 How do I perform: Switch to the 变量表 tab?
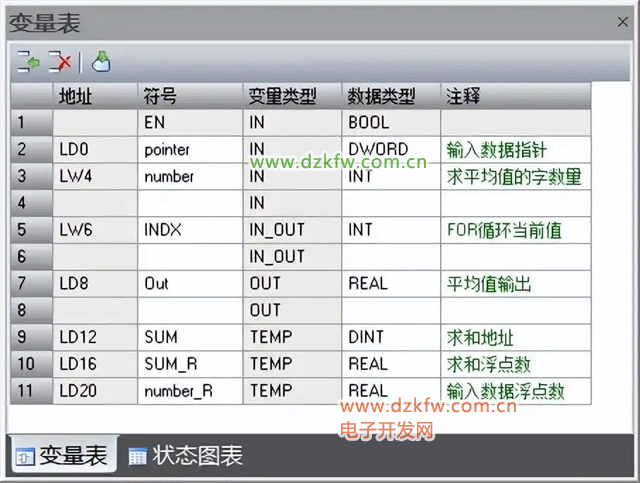(62, 457)
